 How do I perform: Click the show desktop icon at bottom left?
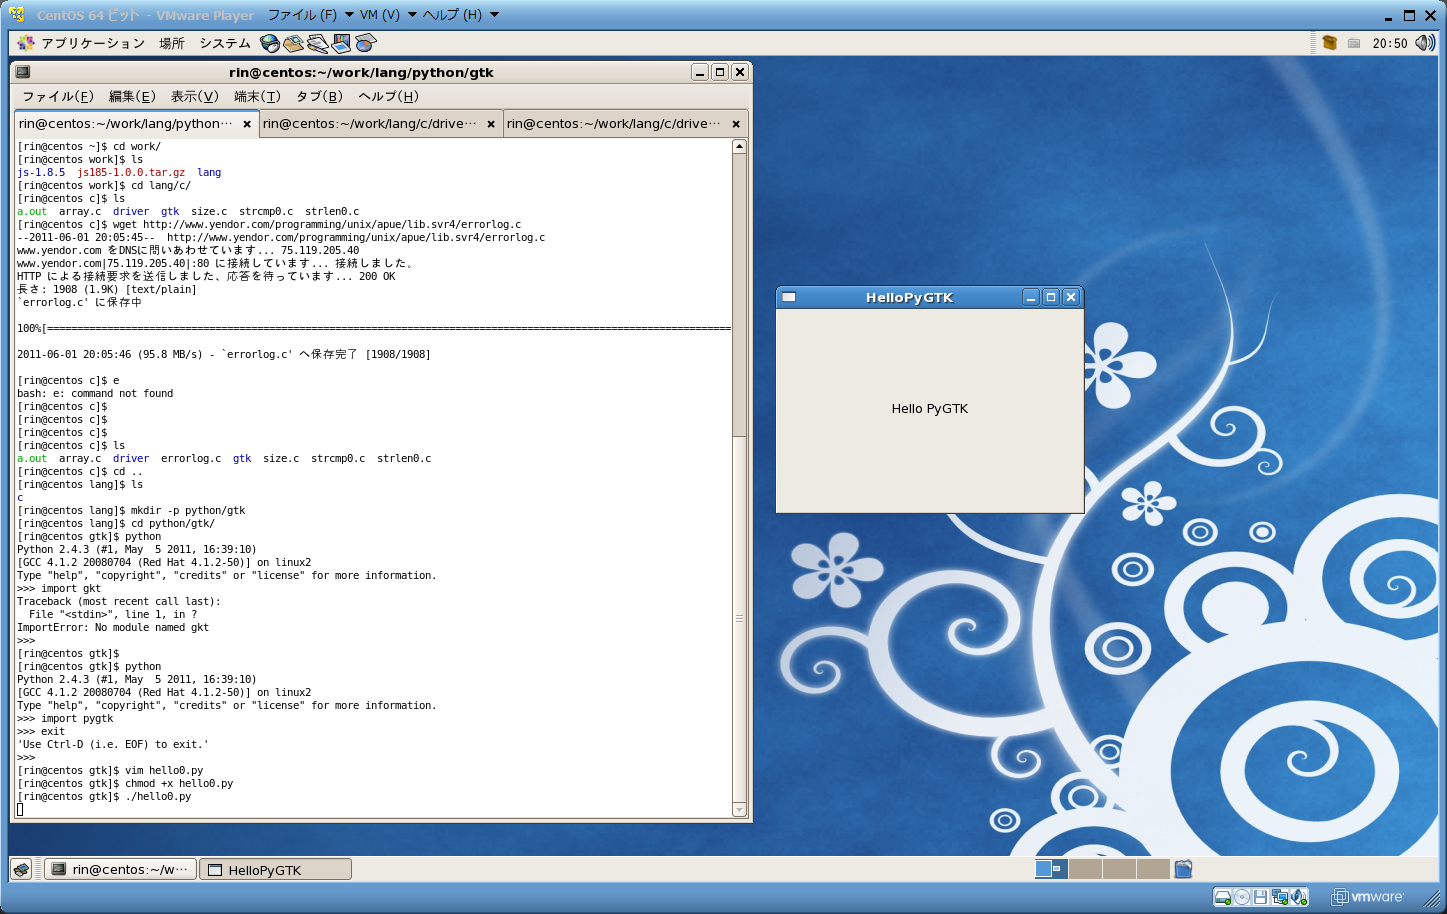pyautogui.click(x=21, y=870)
